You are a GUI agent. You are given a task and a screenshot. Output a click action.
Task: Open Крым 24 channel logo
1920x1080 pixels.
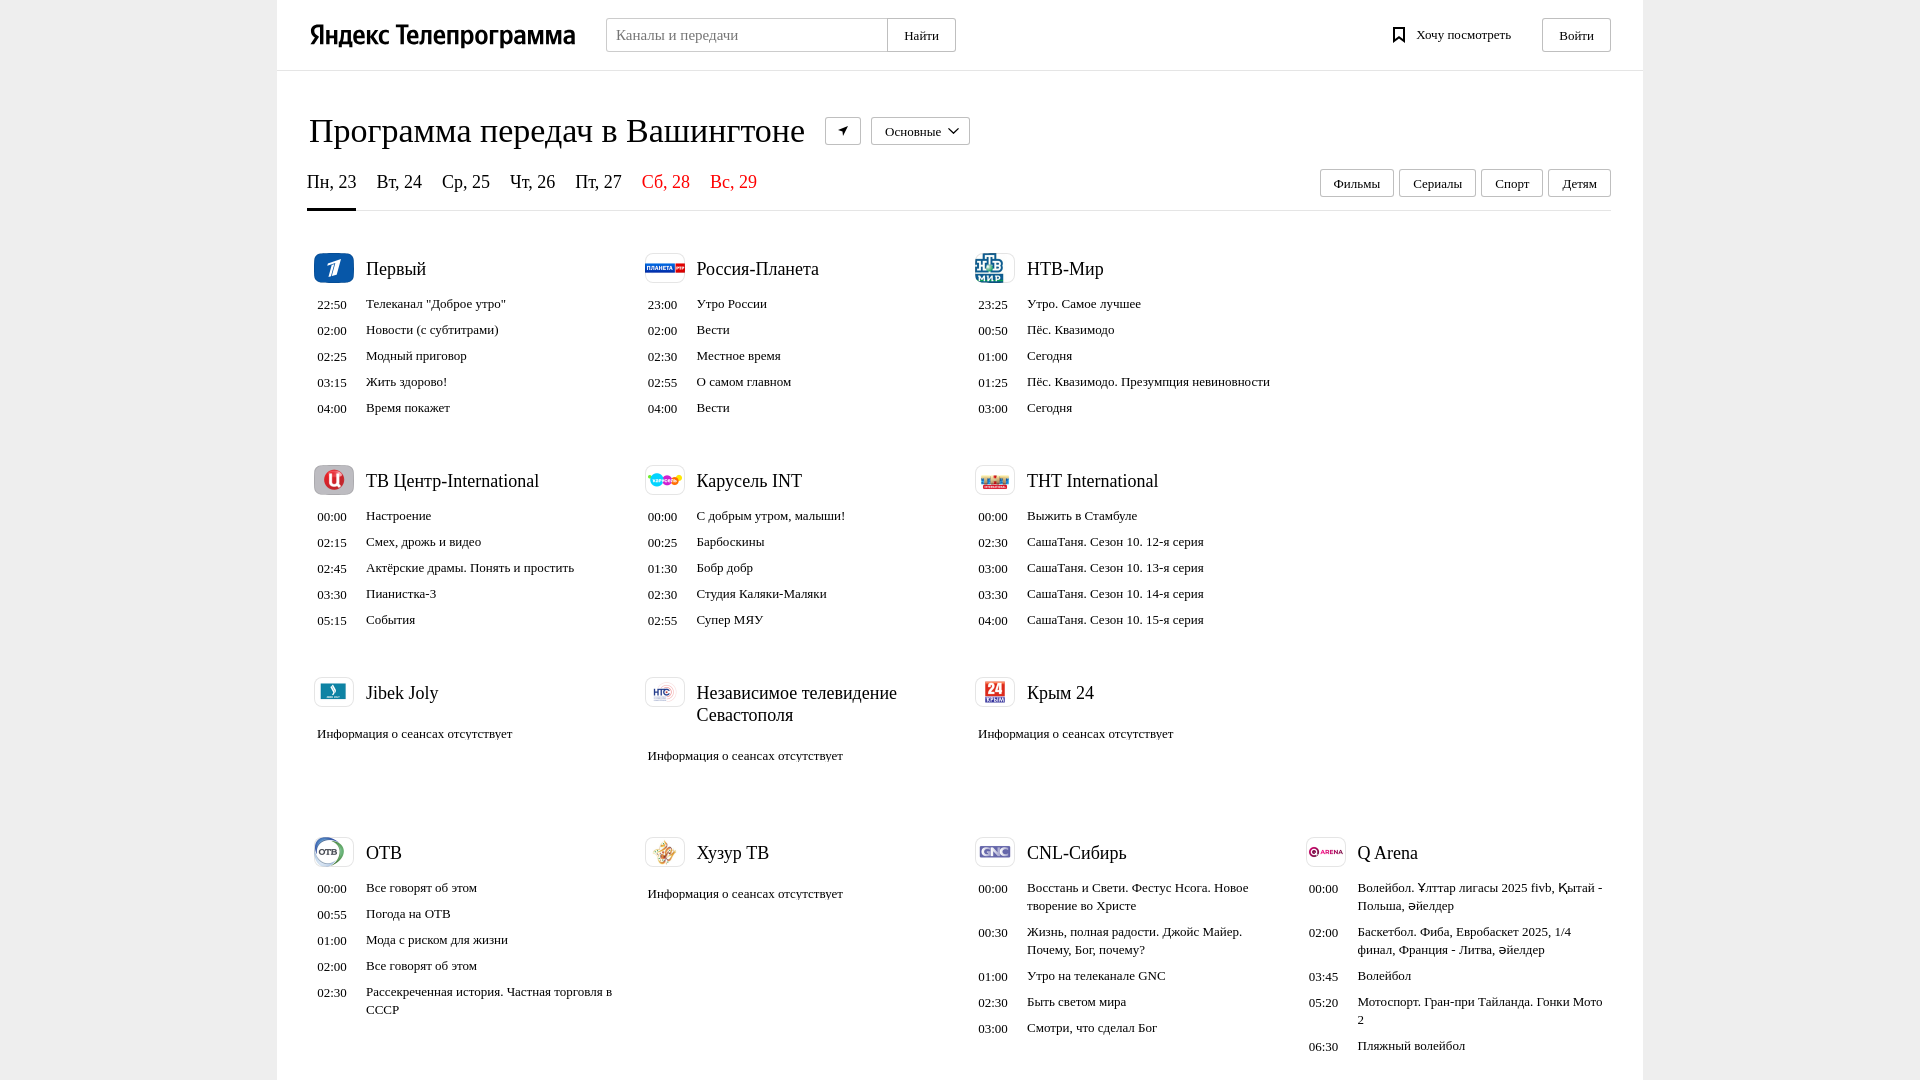tap(995, 692)
